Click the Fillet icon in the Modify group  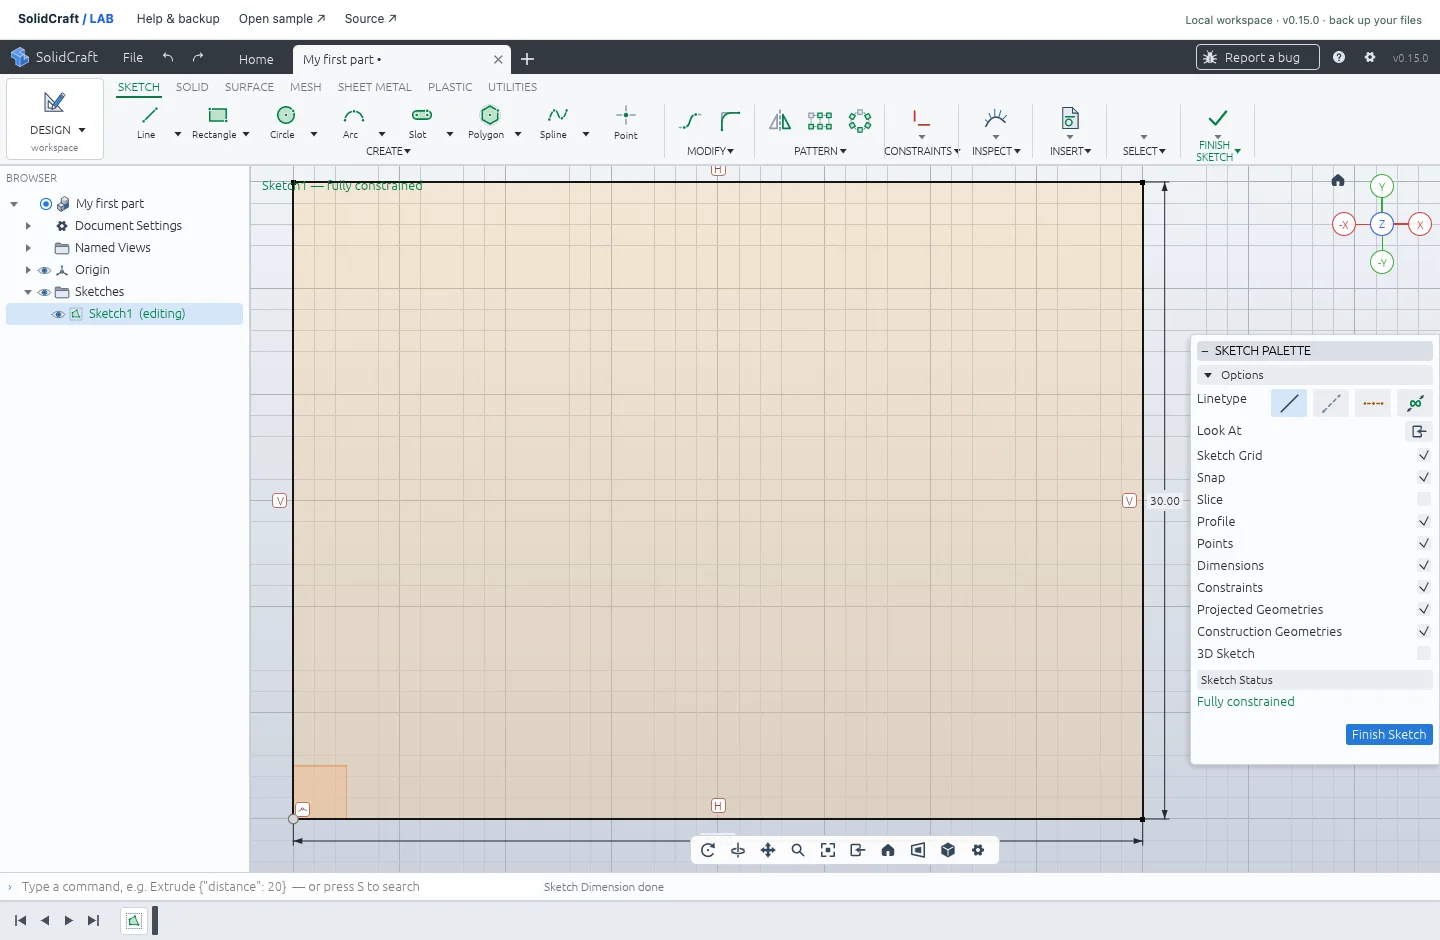point(730,121)
